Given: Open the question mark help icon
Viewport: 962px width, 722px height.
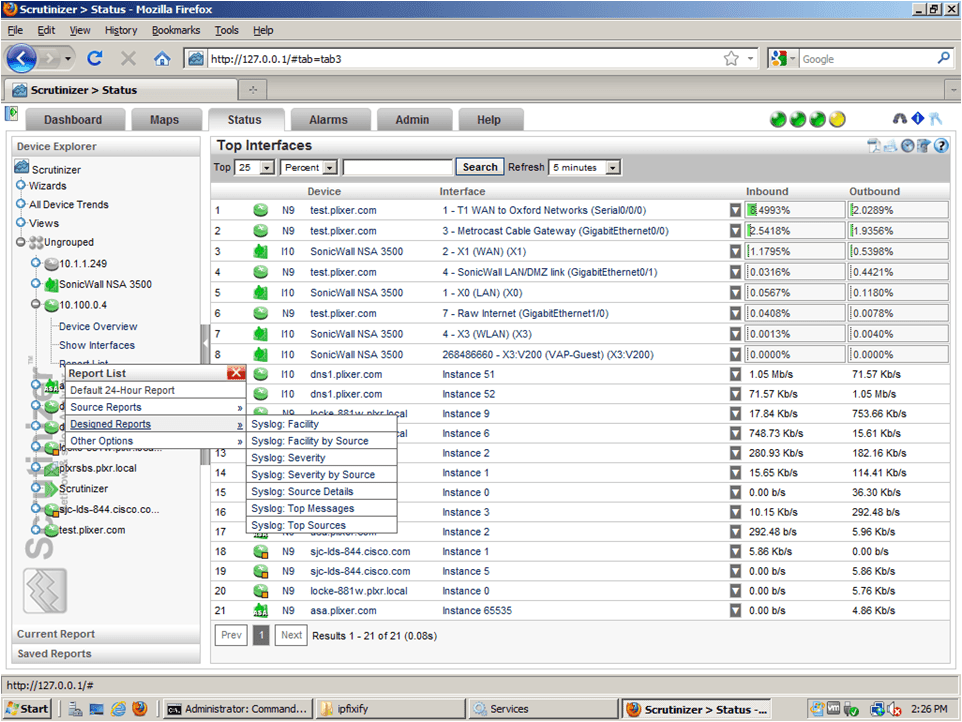Looking at the screenshot, I should pyautogui.click(x=941, y=146).
